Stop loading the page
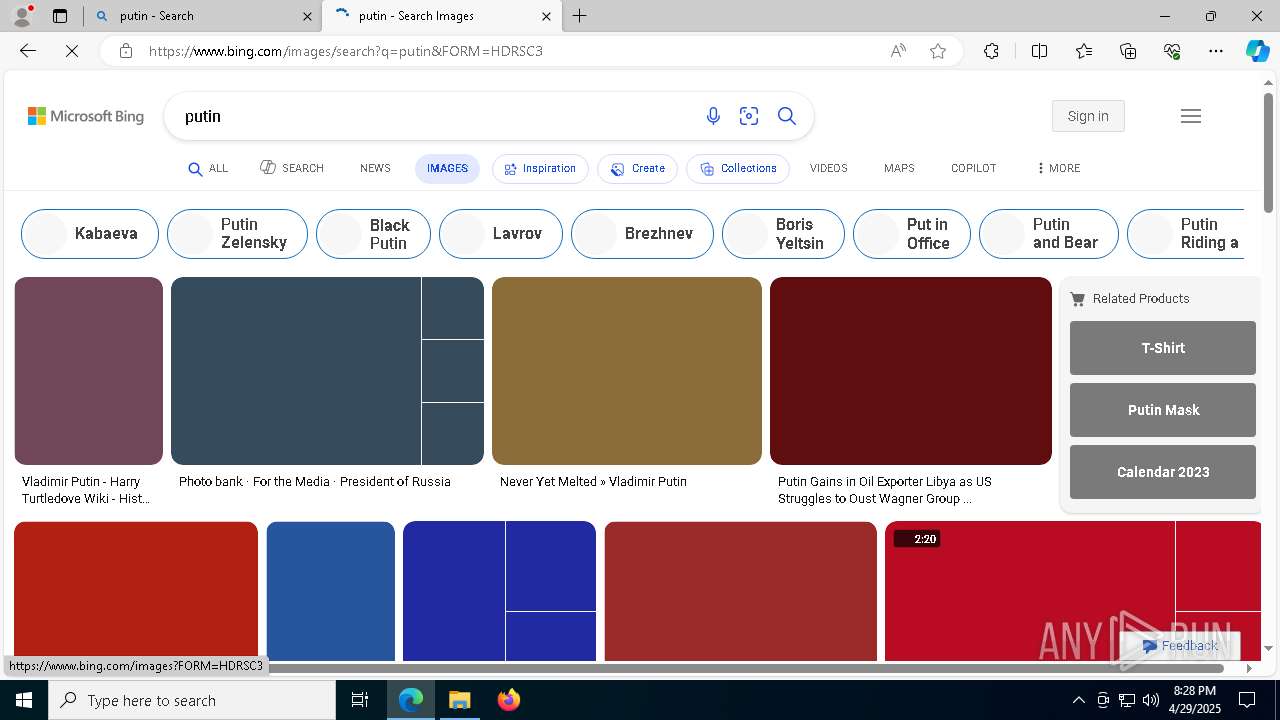The height and width of the screenshot is (720, 1280). click(x=72, y=51)
